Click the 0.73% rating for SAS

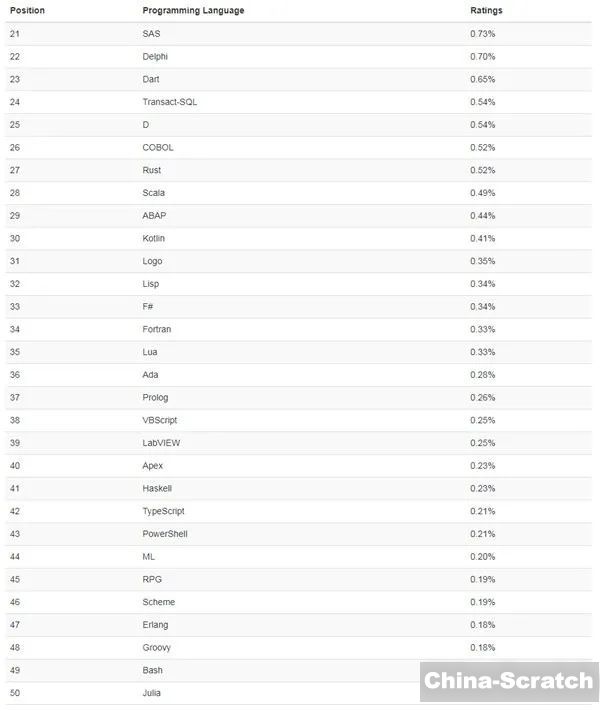click(482, 34)
